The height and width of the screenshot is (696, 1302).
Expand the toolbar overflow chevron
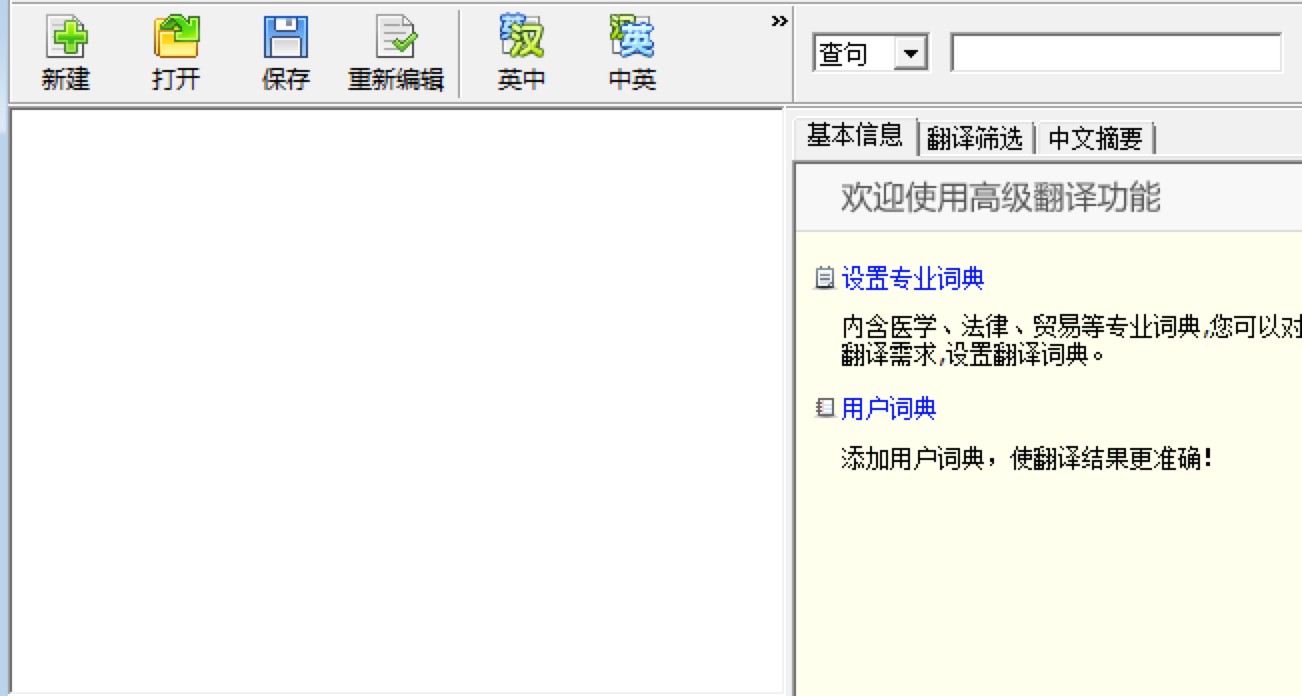pos(779,22)
